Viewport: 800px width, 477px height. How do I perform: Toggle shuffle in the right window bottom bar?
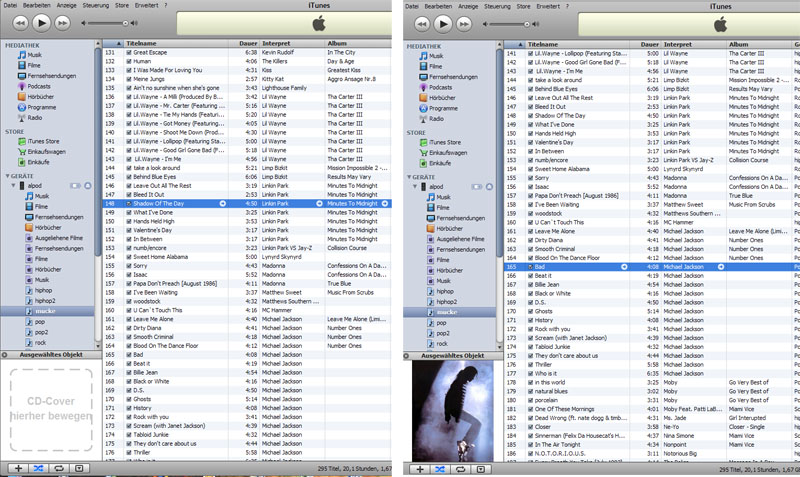[440, 469]
